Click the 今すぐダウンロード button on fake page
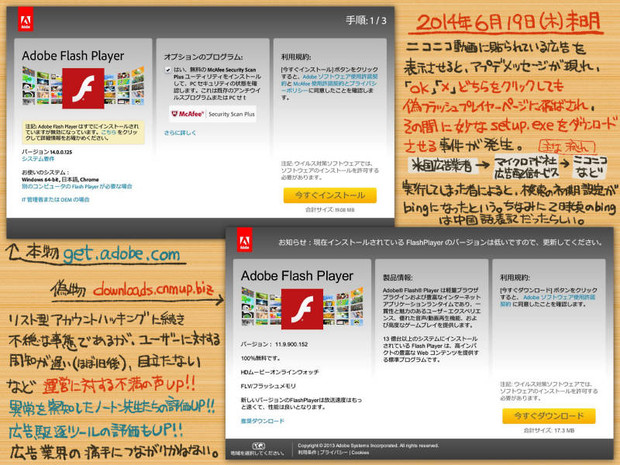620x465 pixels. coord(549,416)
